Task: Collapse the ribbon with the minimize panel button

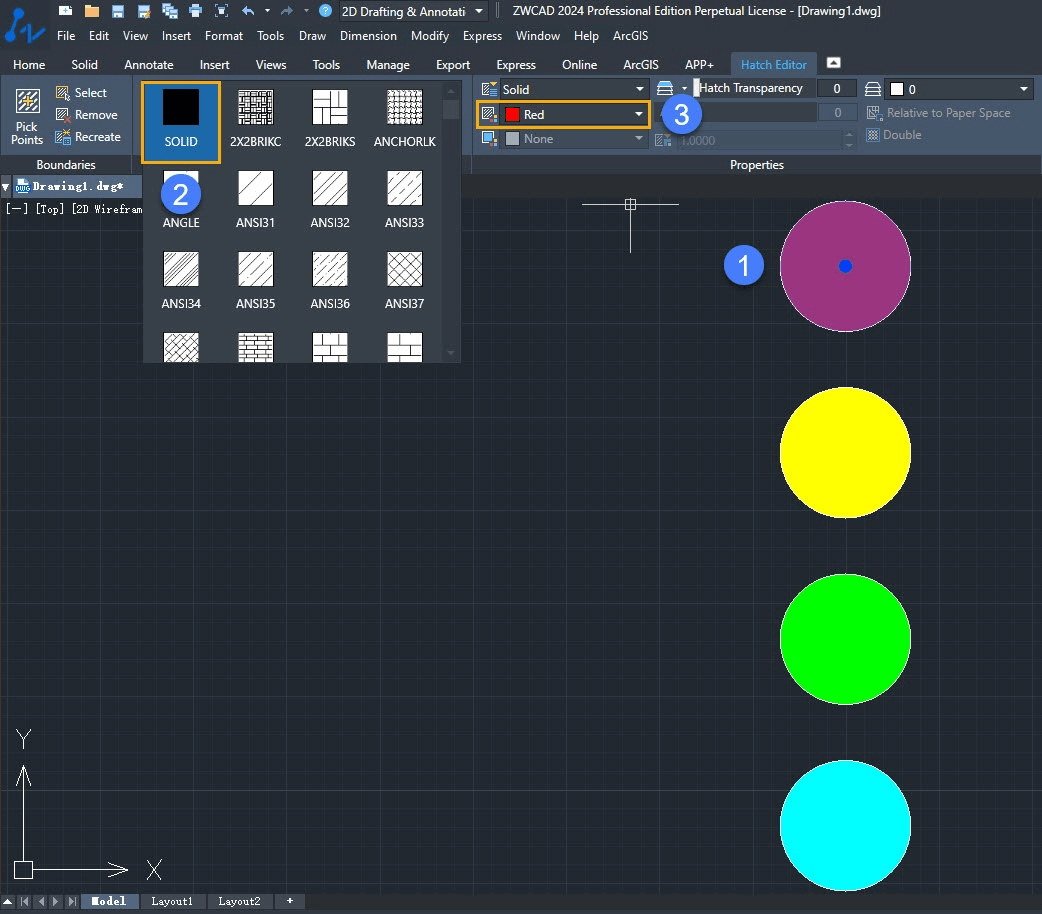Action: (833, 62)
